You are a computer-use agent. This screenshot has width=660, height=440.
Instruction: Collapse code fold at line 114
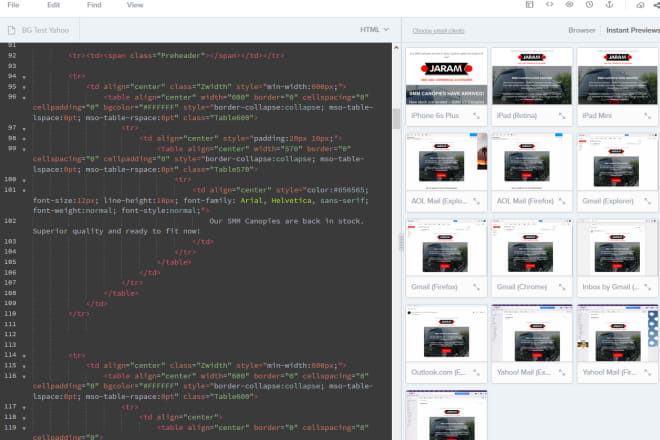pos(24,356)
